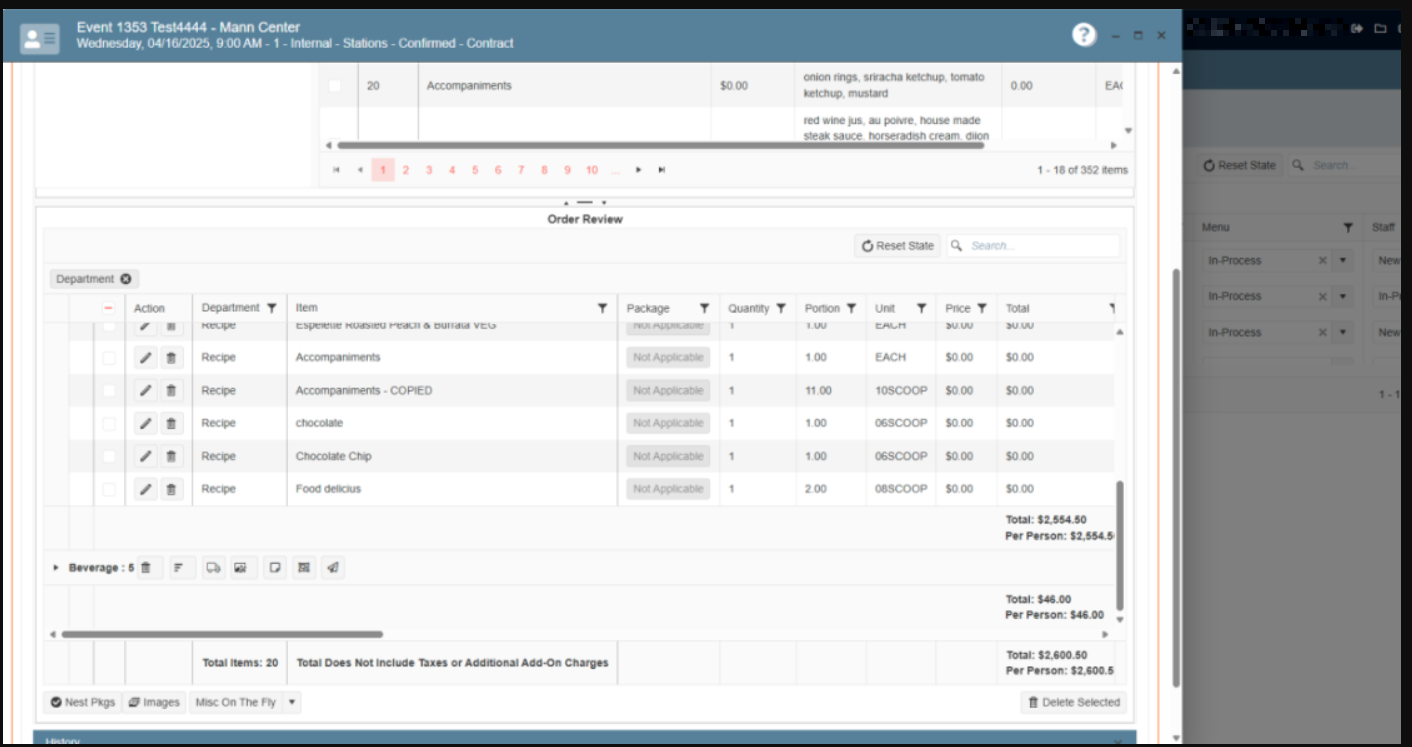Remove the Department grouping chip
This screenshot has width=1412, height=747.
coord(126,279)
